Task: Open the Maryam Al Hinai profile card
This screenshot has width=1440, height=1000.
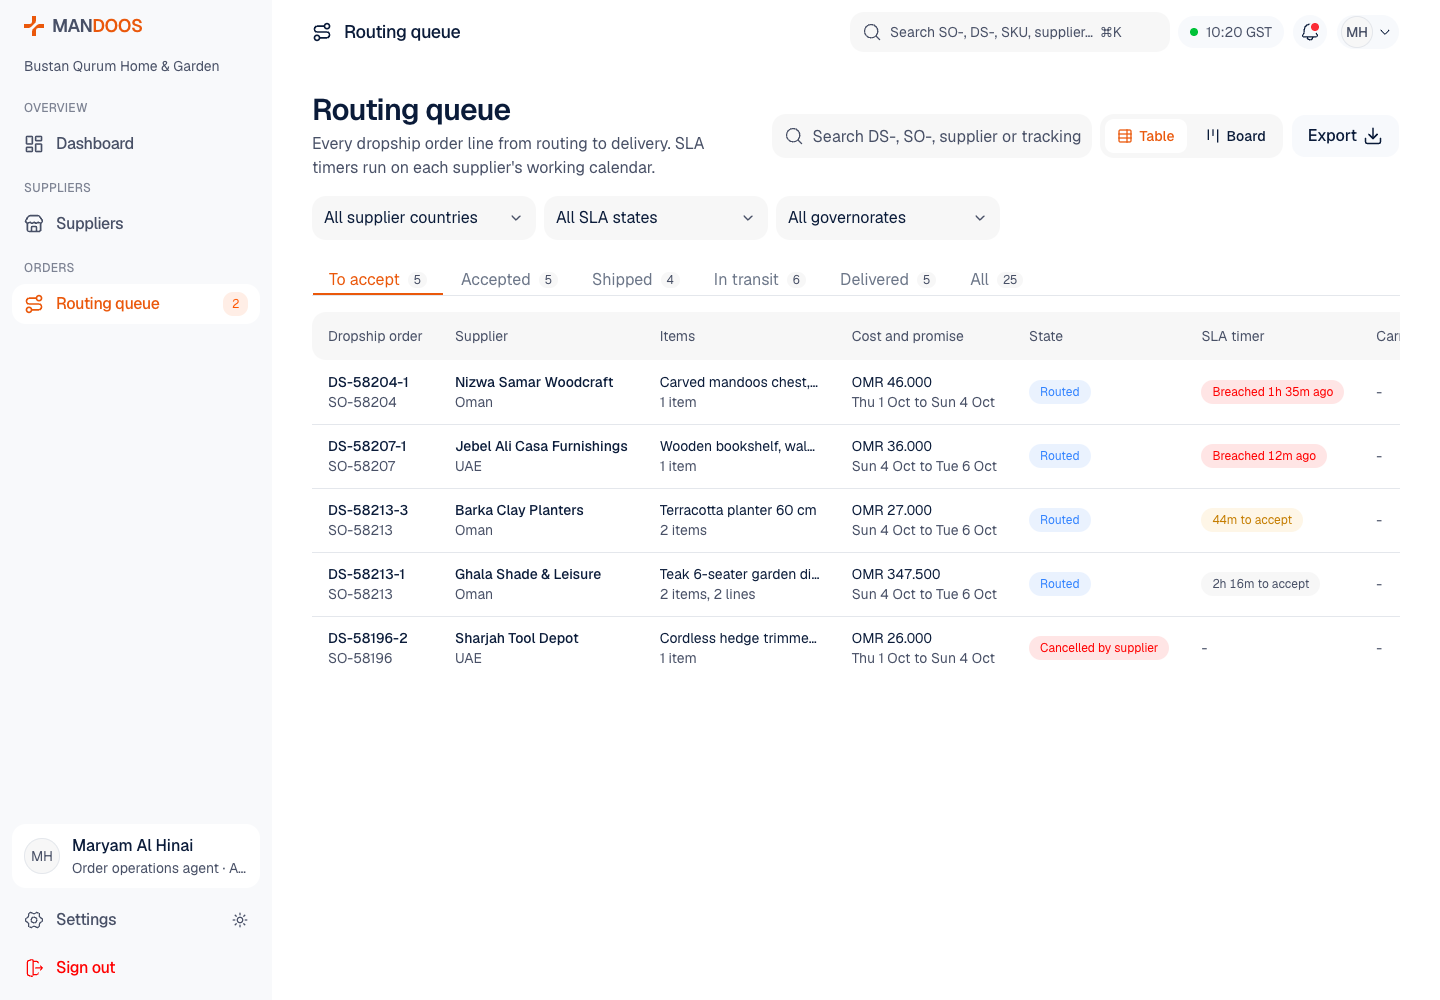Action: (136, 856)
